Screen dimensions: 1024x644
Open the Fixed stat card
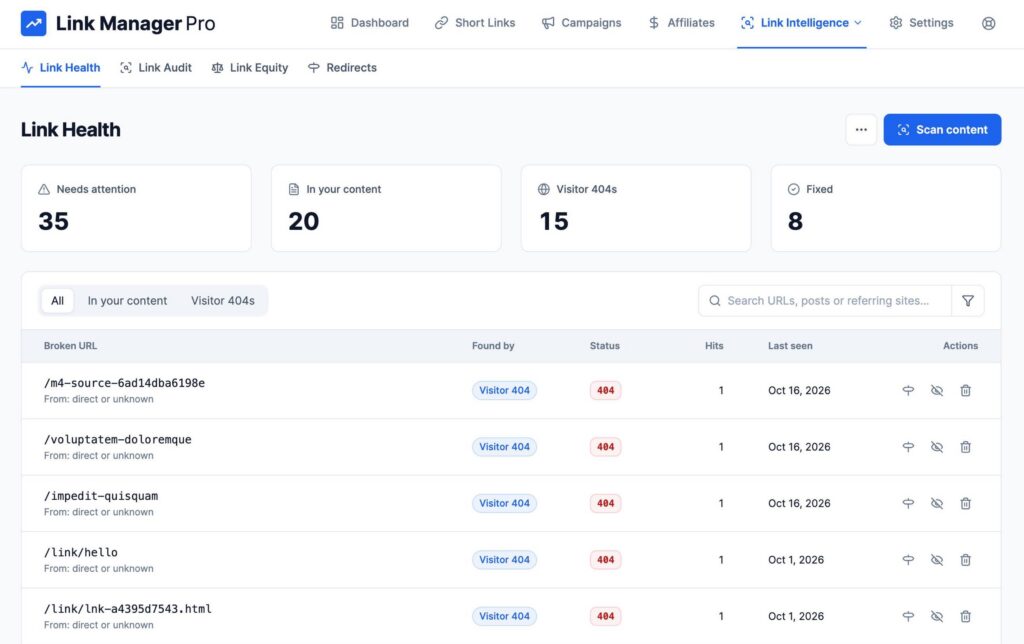coord(886,208)
